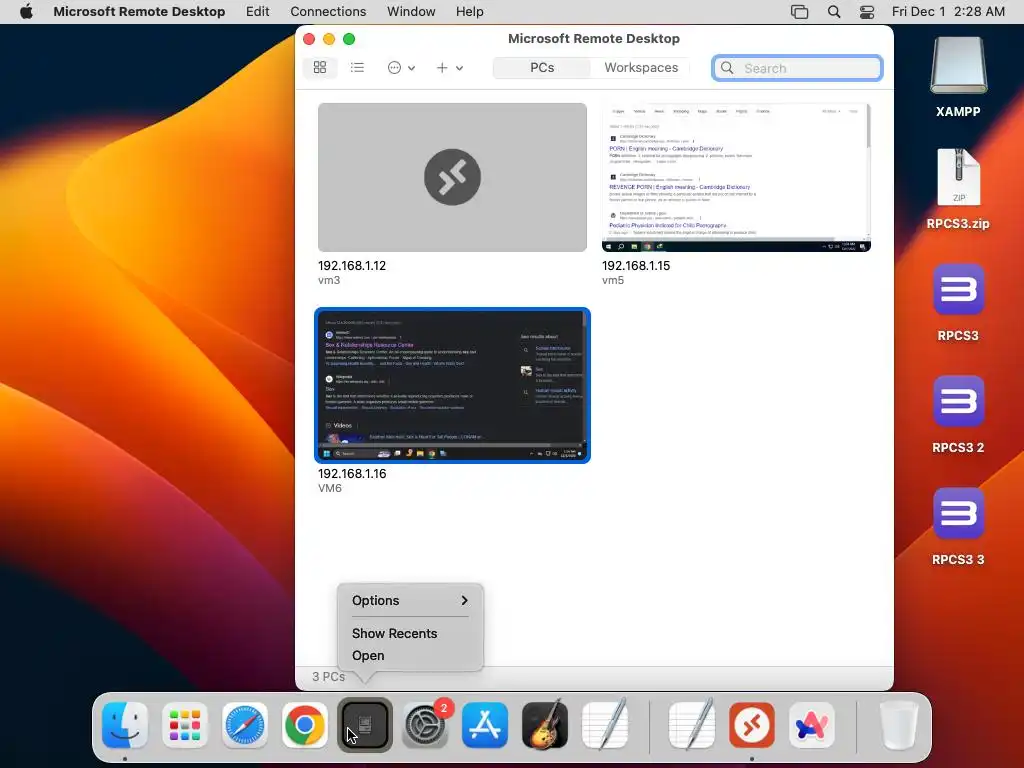Open GarageBand in the Dock
This screenshot has width=1024, height=768.
tap(545, 725)
